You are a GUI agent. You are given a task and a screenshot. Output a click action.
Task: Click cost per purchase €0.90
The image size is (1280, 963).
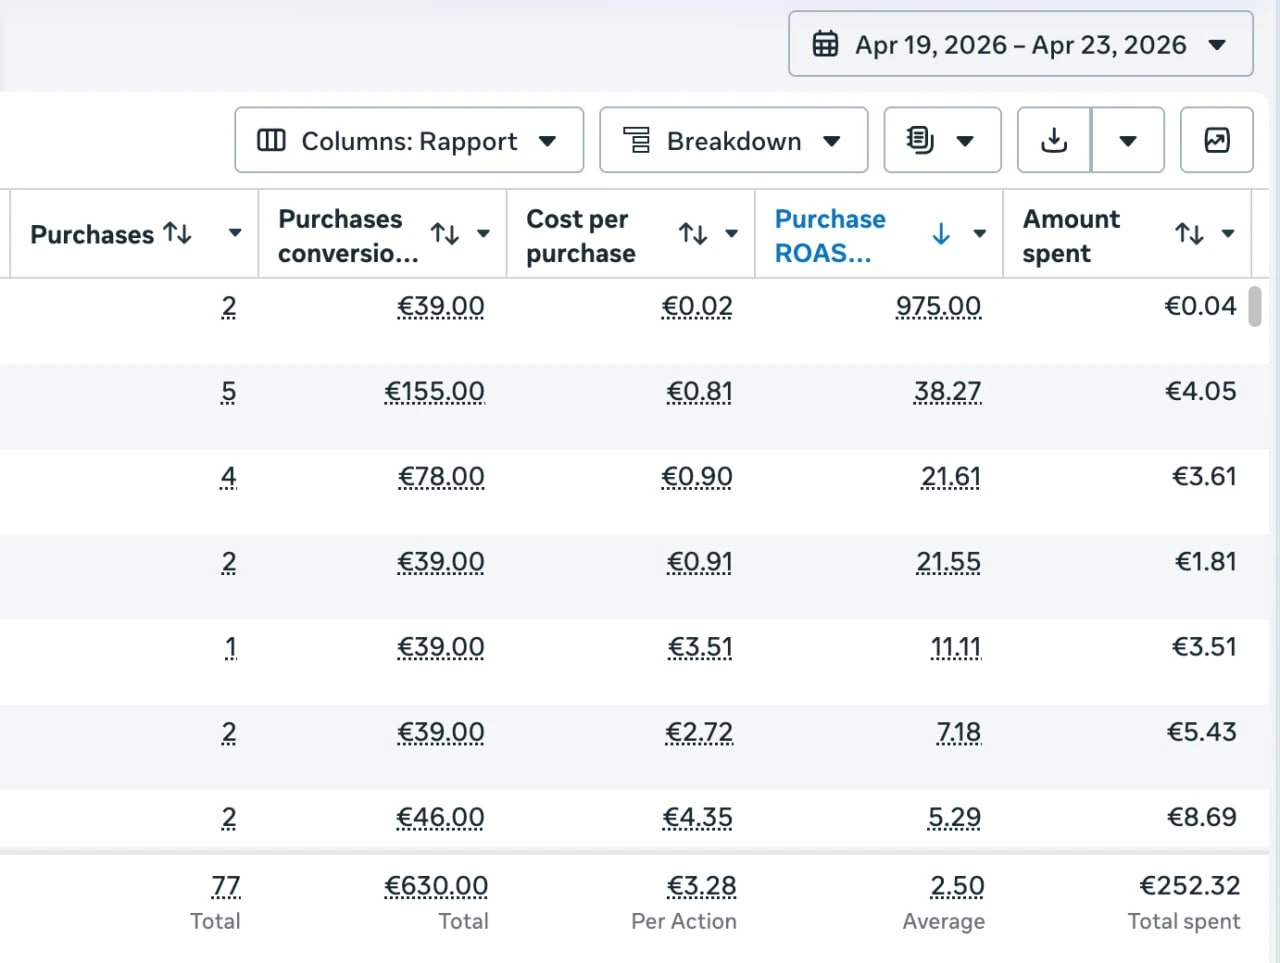pos(697,476)
